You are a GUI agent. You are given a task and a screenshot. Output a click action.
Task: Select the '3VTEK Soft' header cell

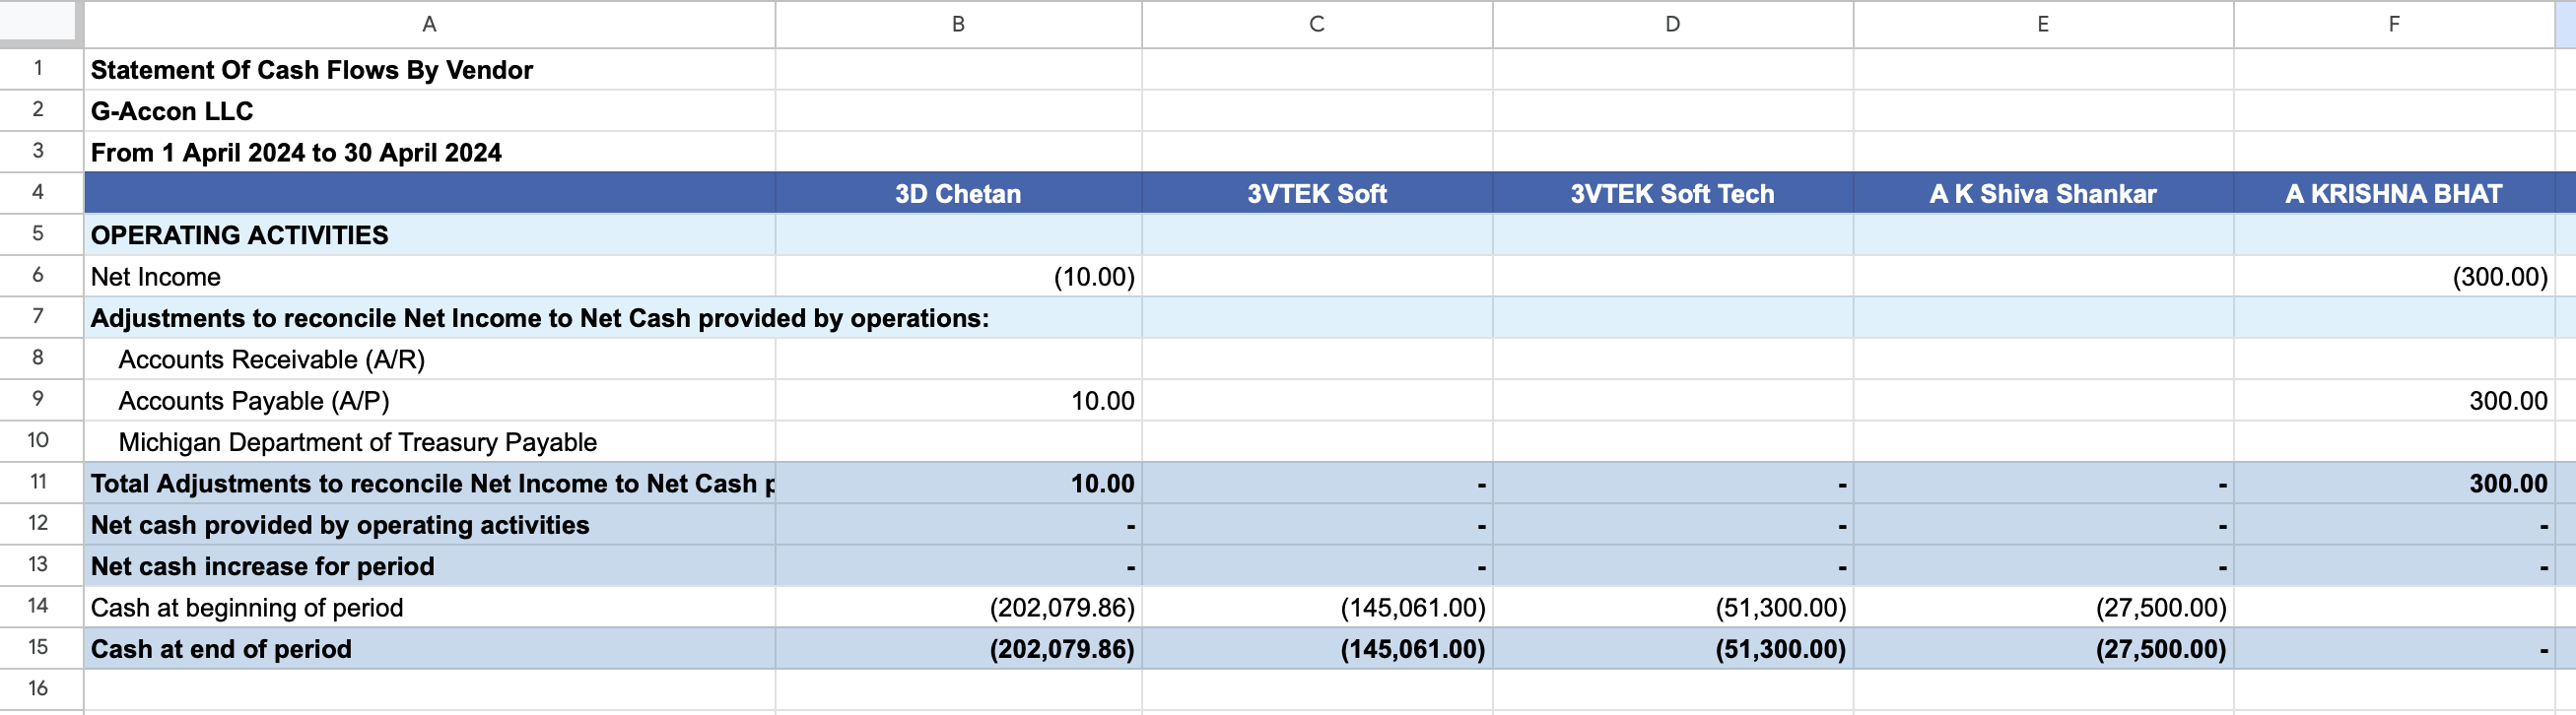[x=1317, y=193]
